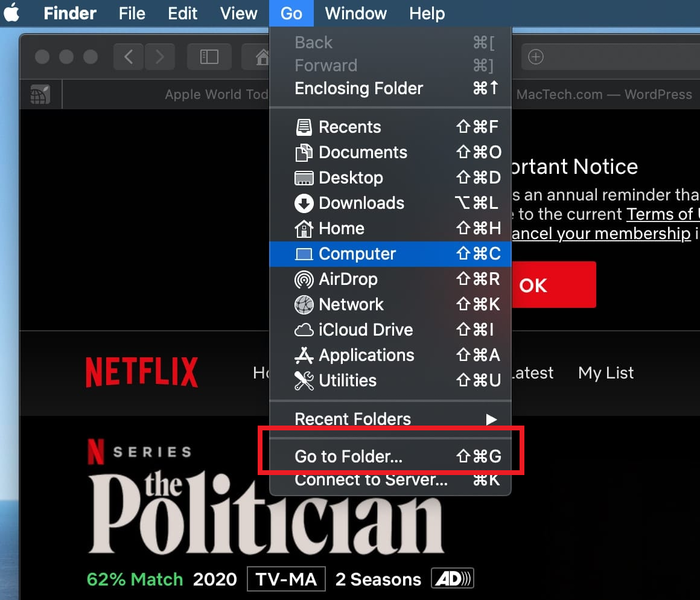The image size is (700, 600).
Task: Click the plus circle in address bar
Action: tap(536, 57)
